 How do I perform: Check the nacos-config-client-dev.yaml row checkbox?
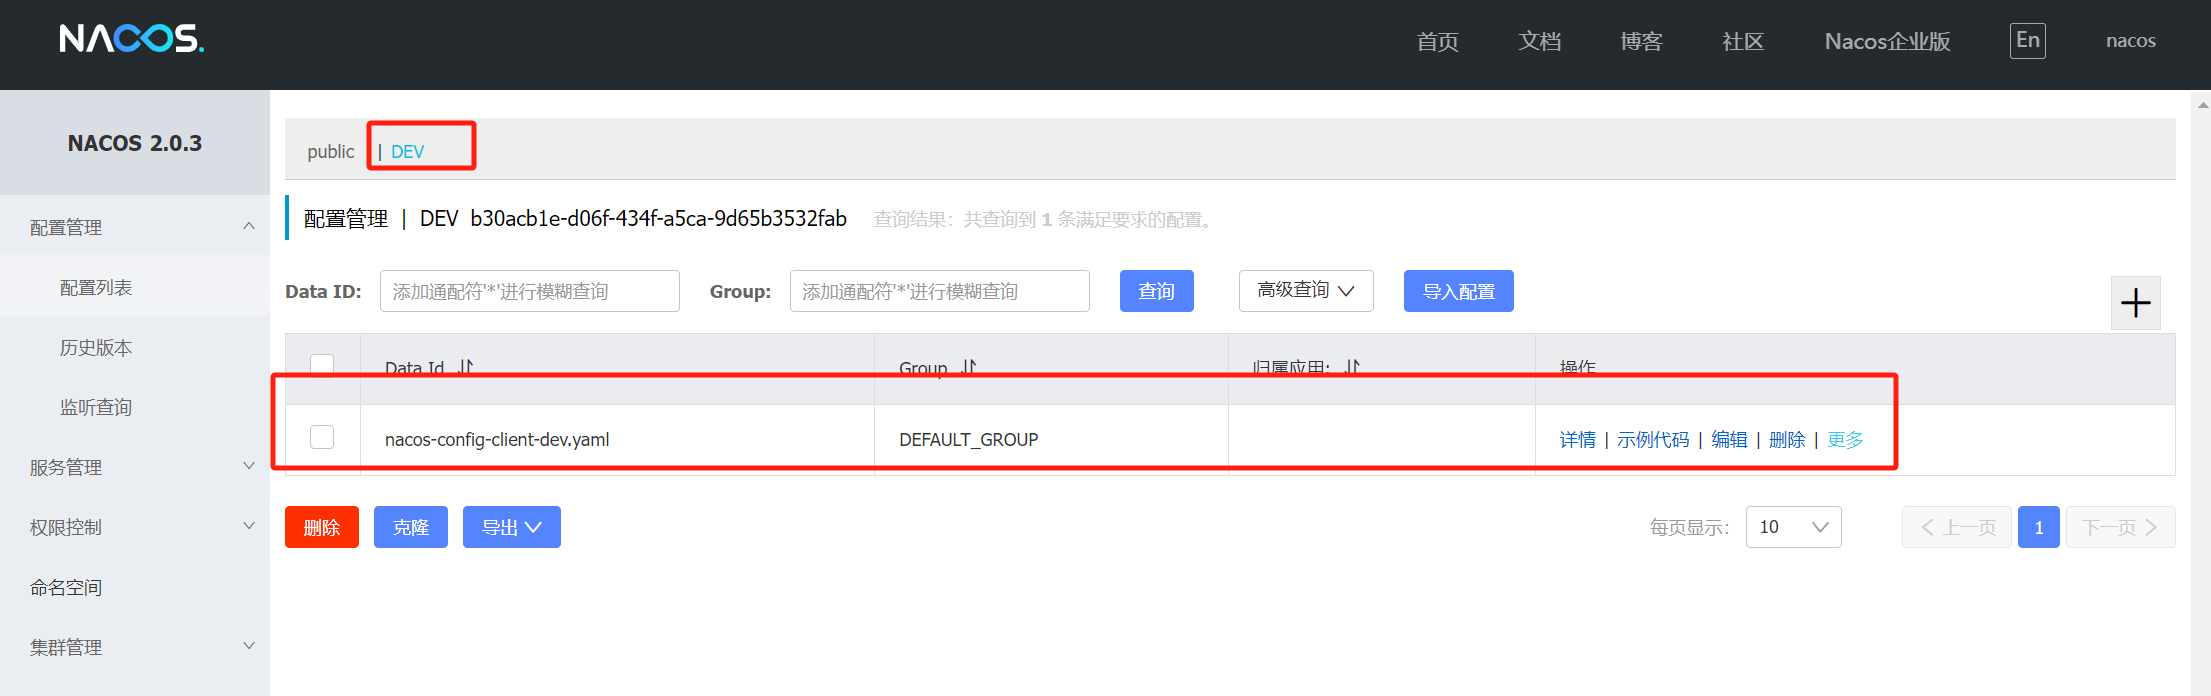point(322,437)
